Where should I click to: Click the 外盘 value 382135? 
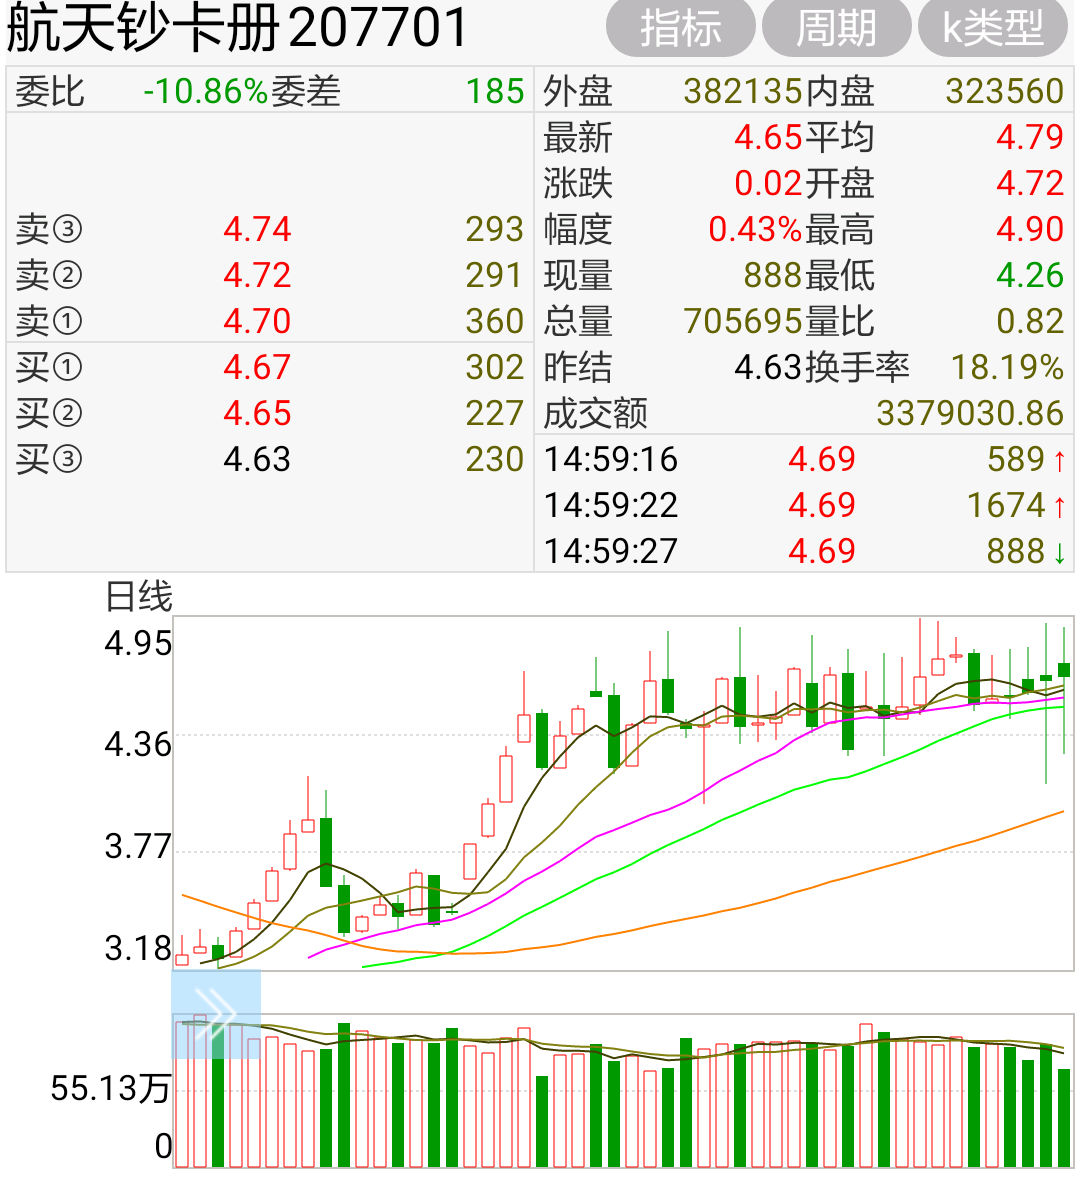tap(743, 91)
